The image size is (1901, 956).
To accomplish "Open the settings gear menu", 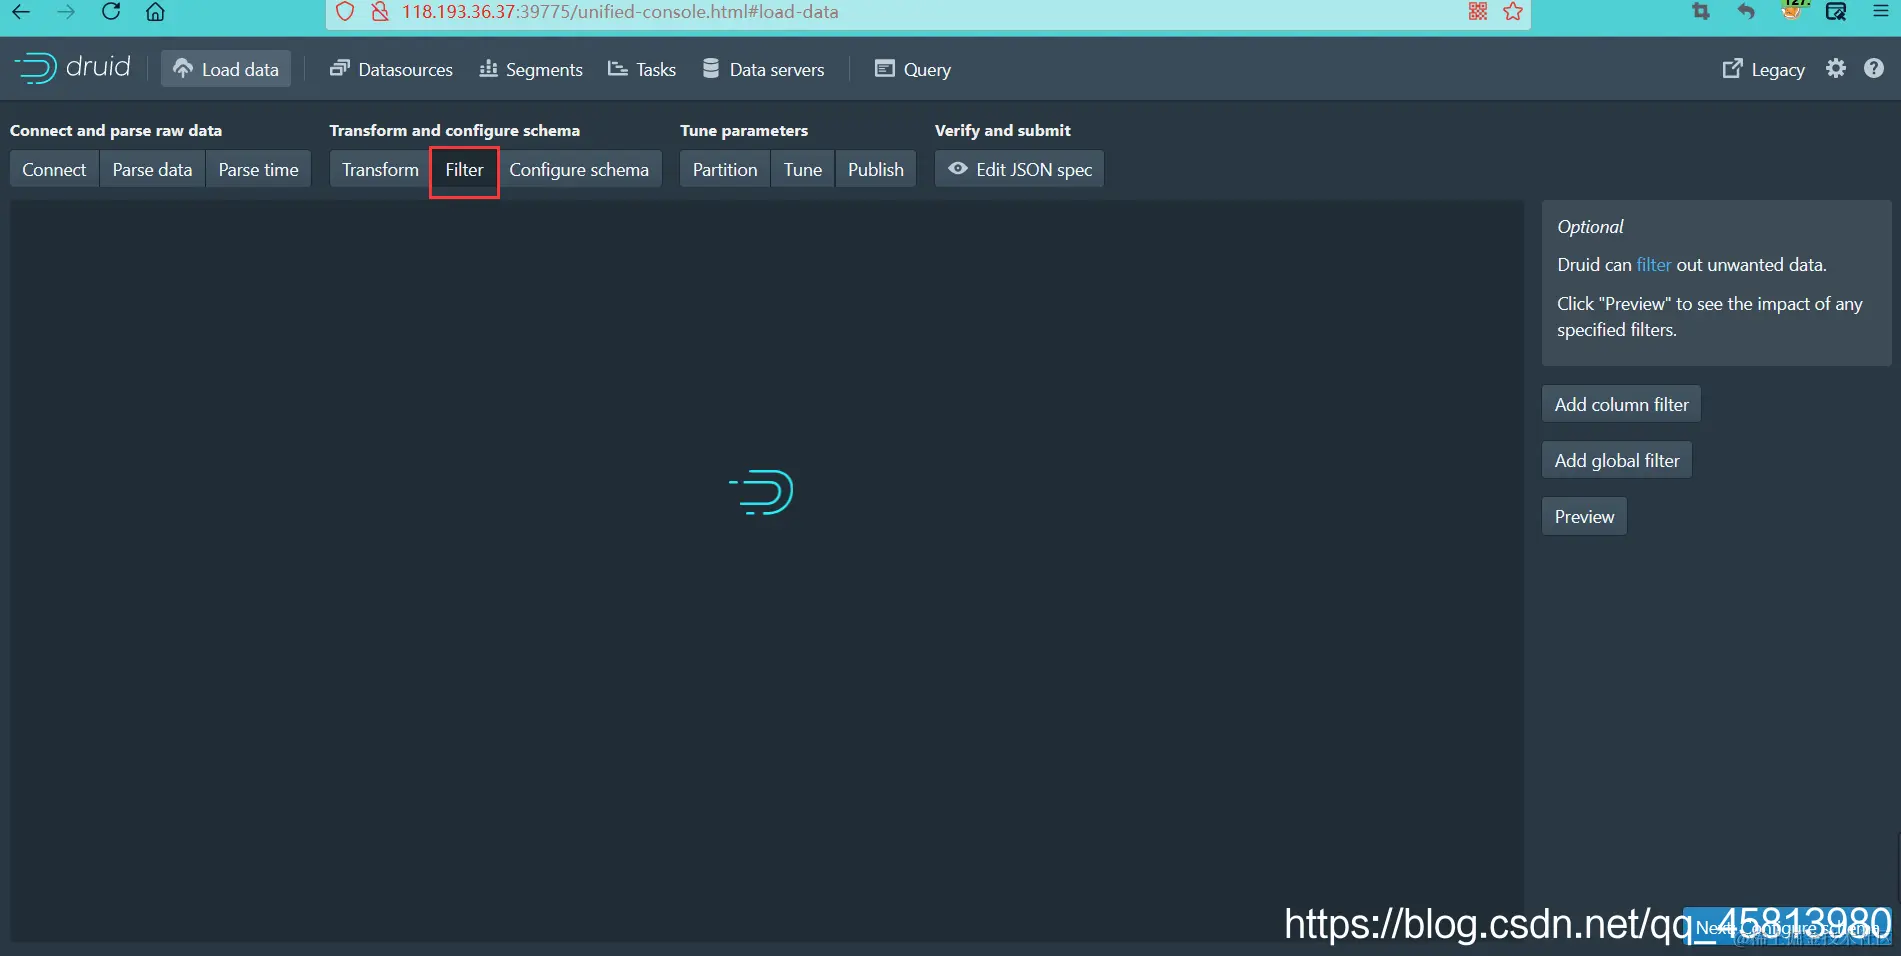I will 1836,68.
